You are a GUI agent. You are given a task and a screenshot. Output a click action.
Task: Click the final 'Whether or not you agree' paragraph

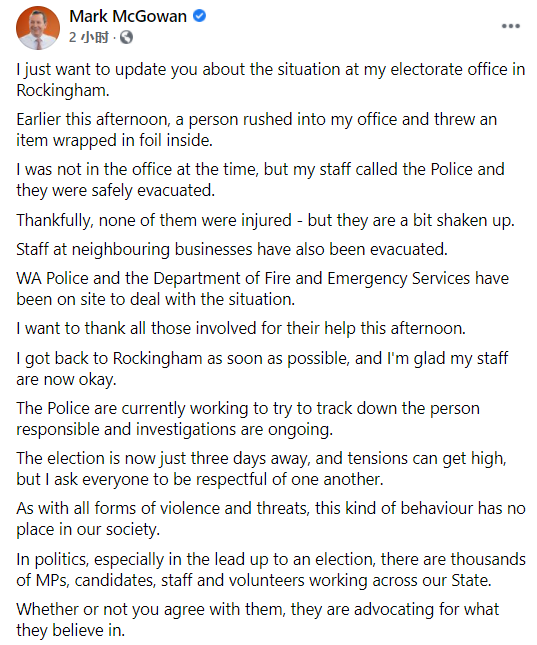[258, 620]
